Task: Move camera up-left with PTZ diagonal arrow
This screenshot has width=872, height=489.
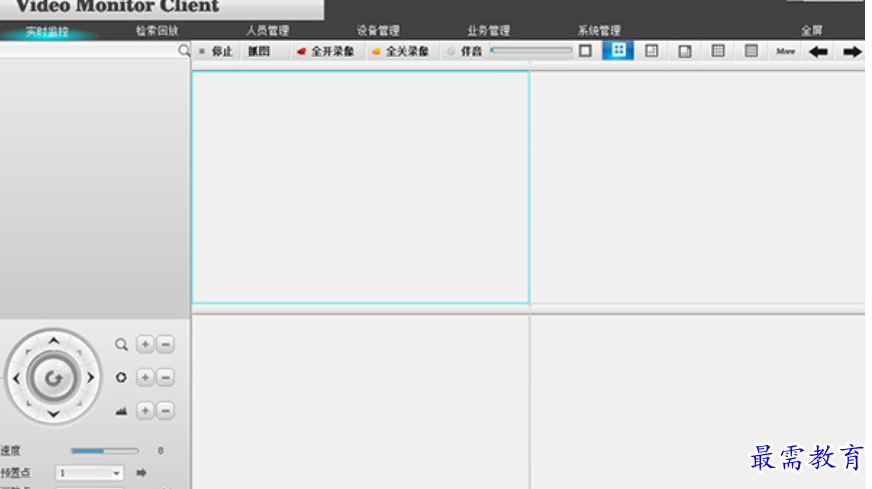Action: (x=28, y=352)
